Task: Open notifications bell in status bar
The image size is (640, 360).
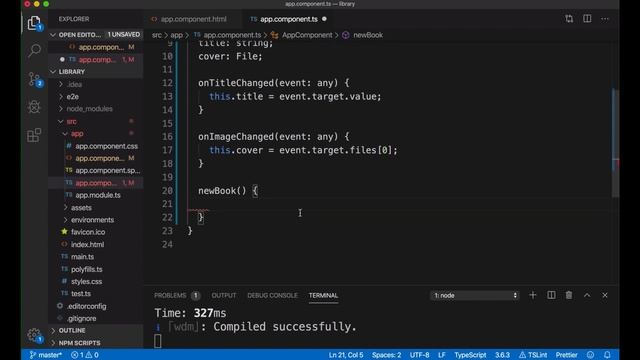Action: (607, 355)
